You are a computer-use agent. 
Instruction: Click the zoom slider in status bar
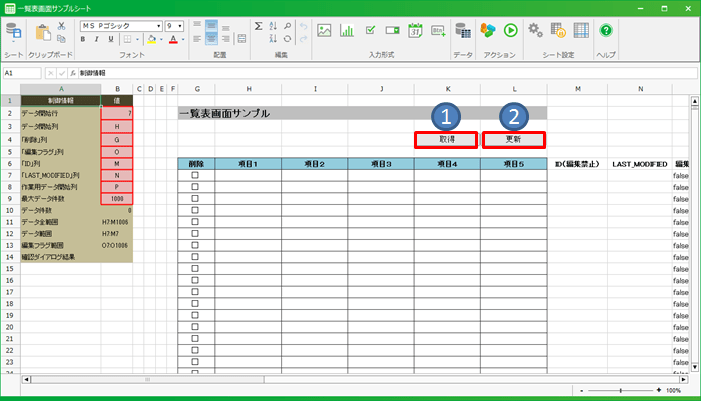click(620, 390)
